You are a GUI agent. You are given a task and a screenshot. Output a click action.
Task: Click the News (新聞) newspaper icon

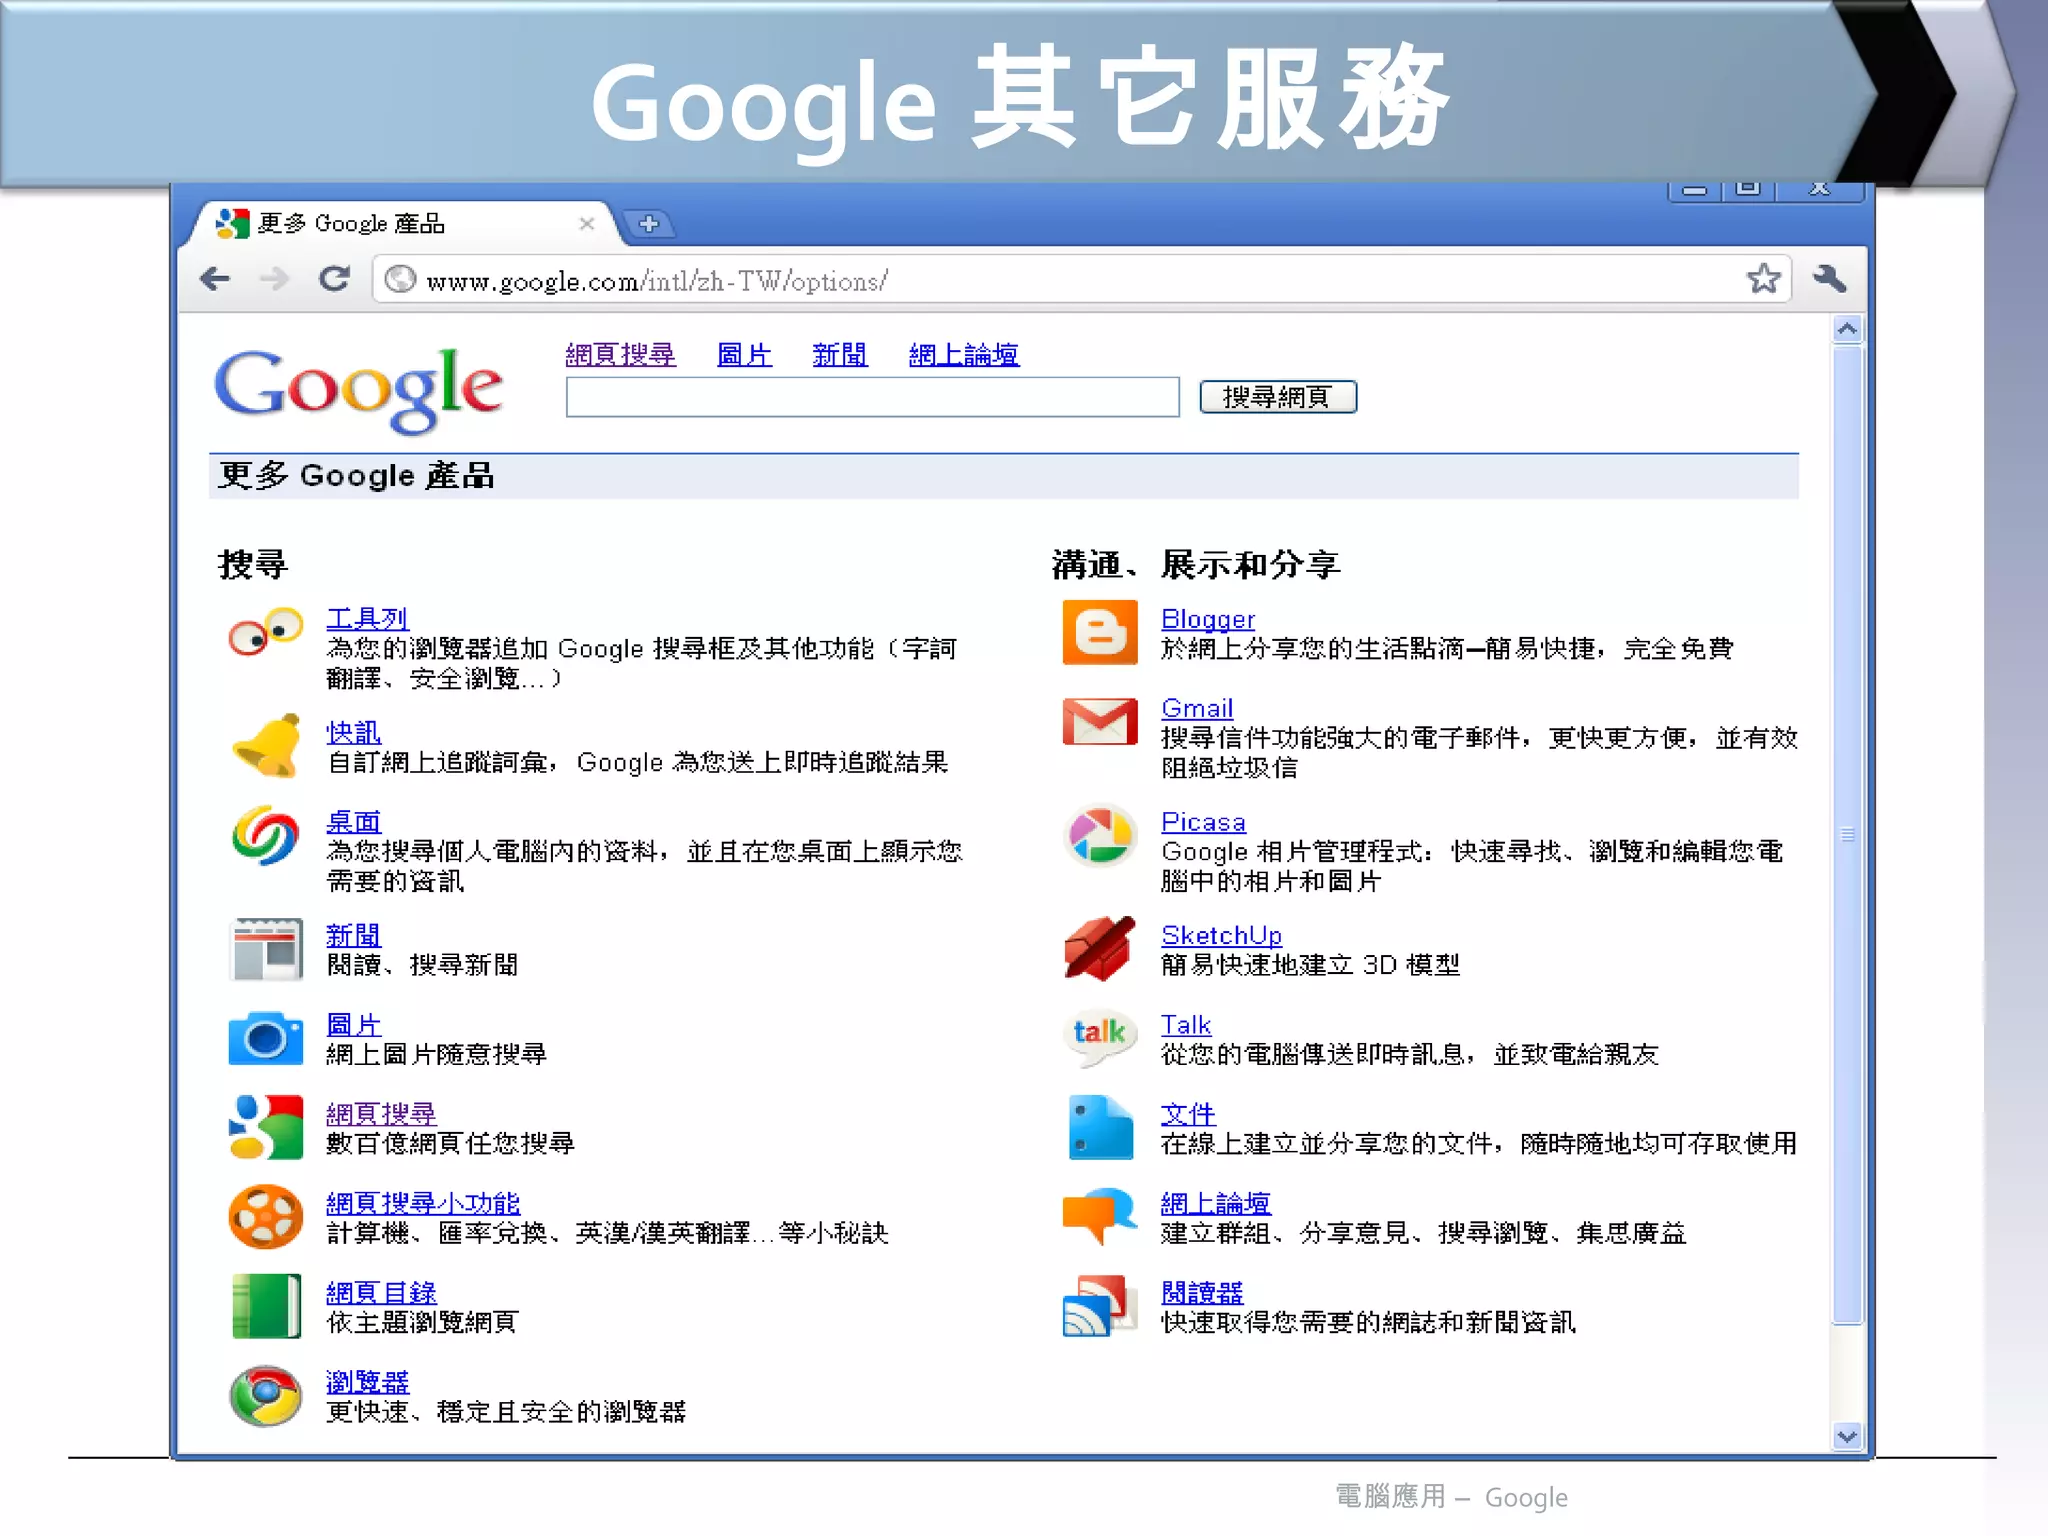click(x=265, y=949)
